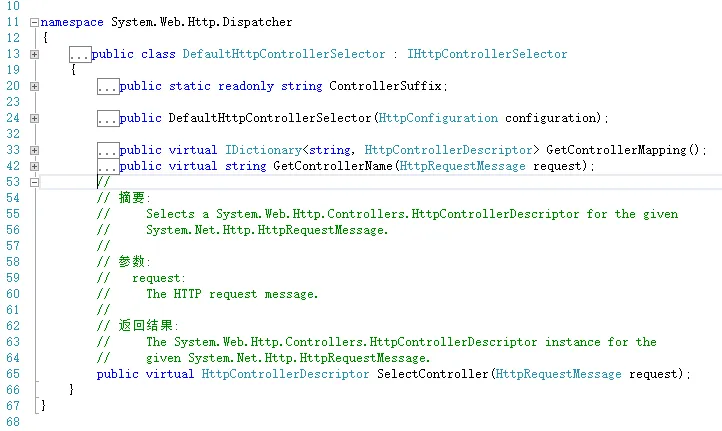The height and width of the screenshot is (431, 722).
Task: Click the ellipsis box before public class
Action: 81,55
